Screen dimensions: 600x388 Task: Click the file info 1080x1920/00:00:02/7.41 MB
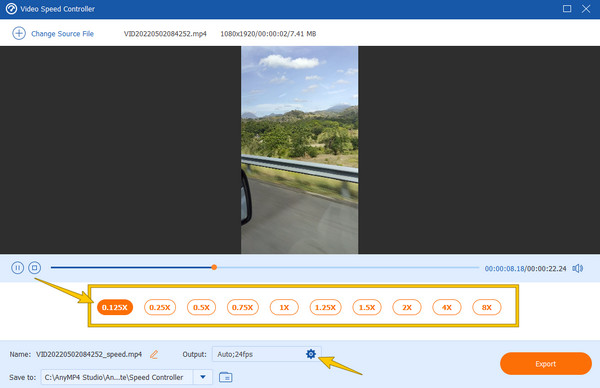coord(268,34)
